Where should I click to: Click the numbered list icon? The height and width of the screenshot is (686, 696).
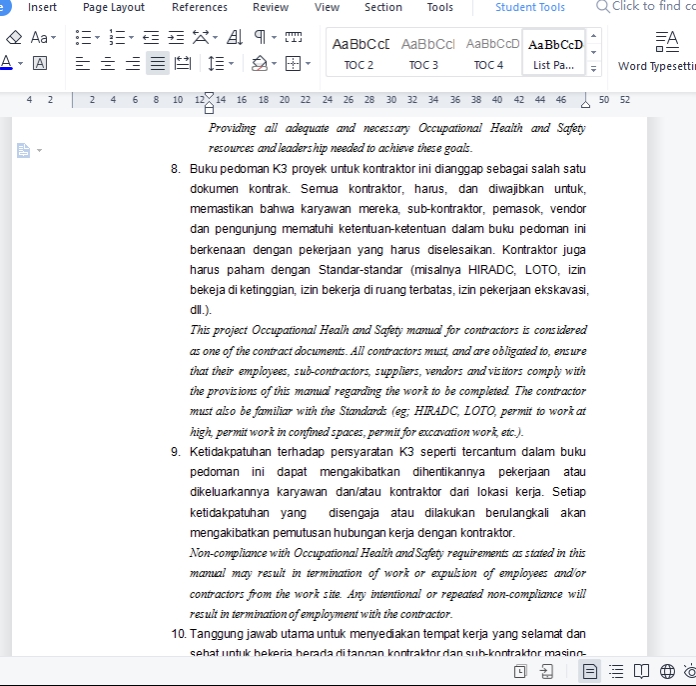117,38
